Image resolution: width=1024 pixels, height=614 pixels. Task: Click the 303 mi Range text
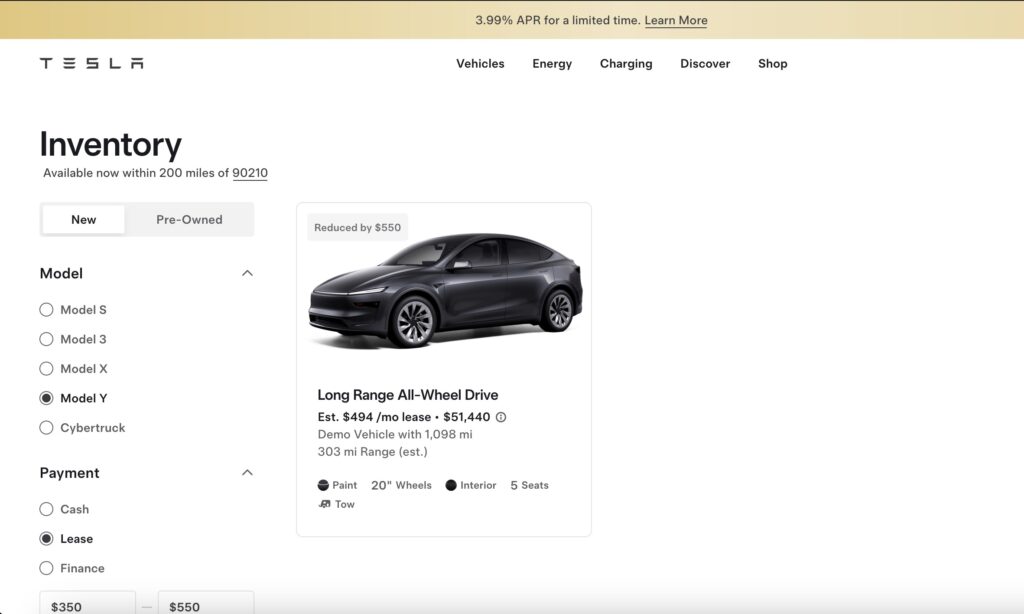tap(372, 451)
